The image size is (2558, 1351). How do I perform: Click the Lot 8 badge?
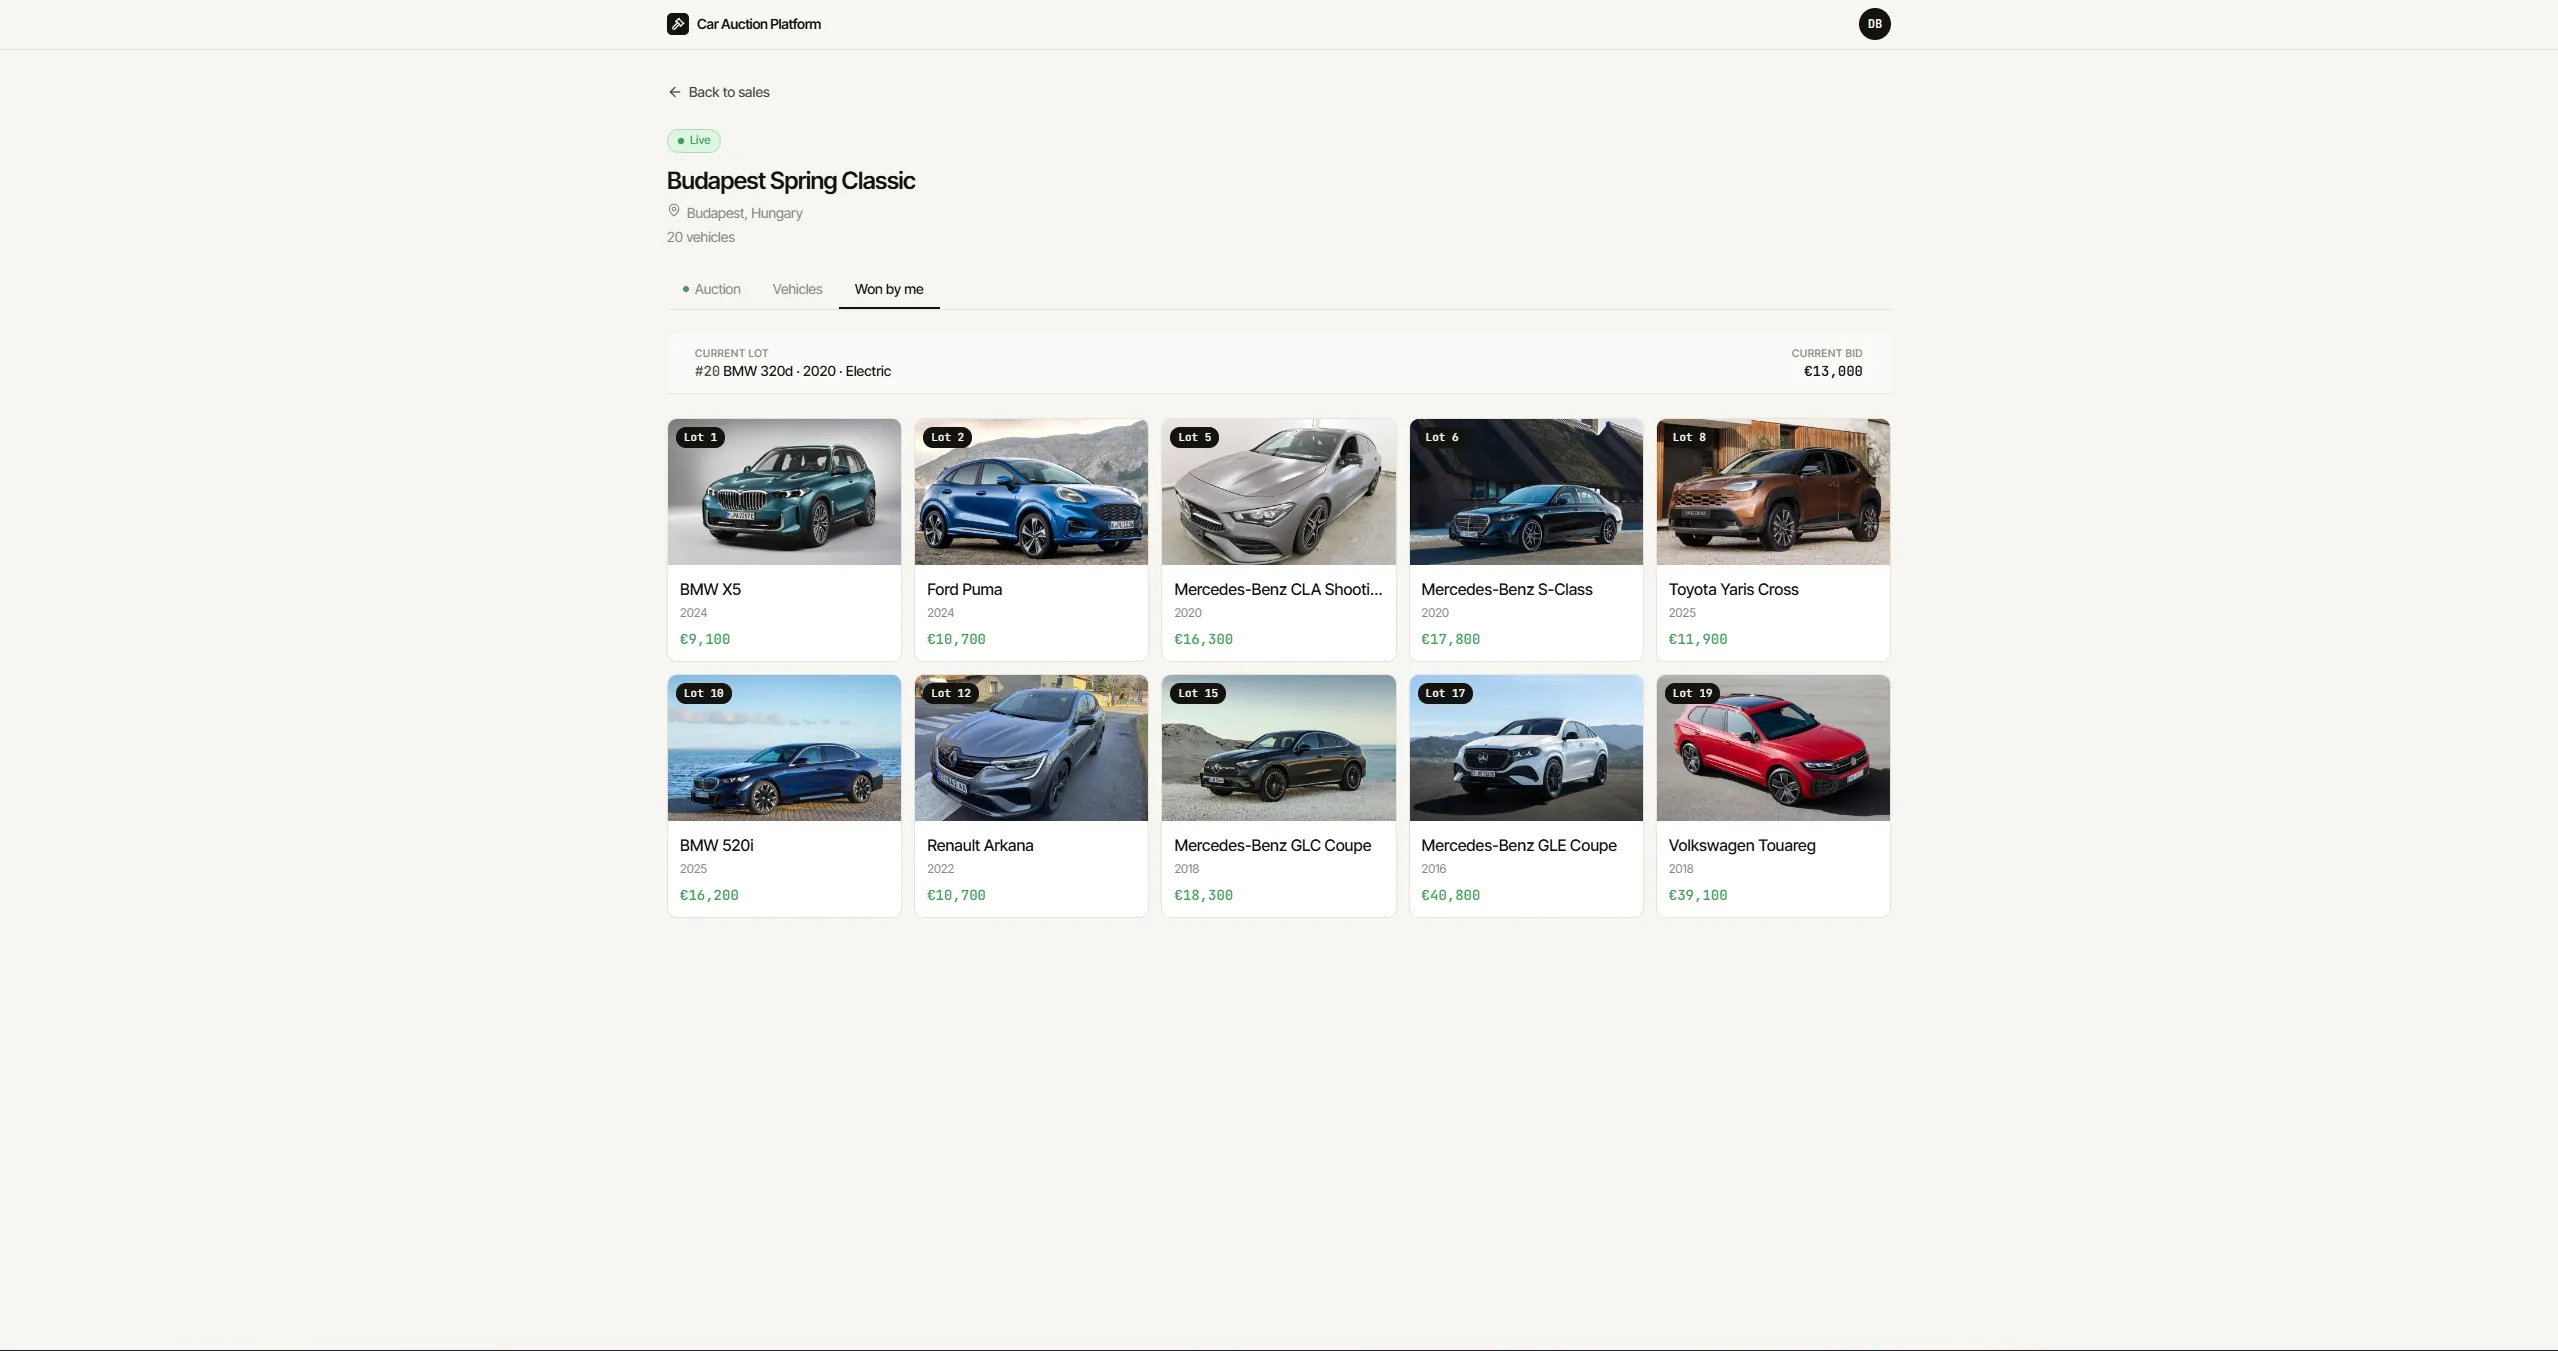1689,437
